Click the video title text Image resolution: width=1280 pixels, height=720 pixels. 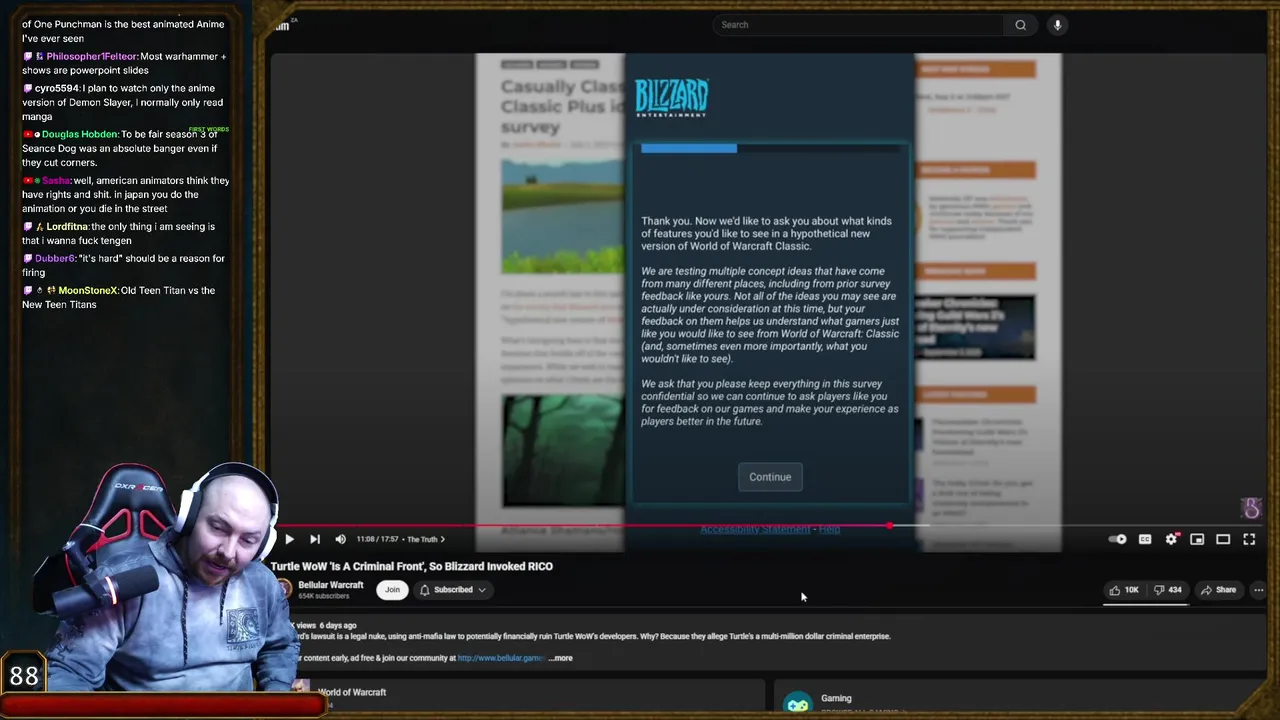[x=412, y=566]
